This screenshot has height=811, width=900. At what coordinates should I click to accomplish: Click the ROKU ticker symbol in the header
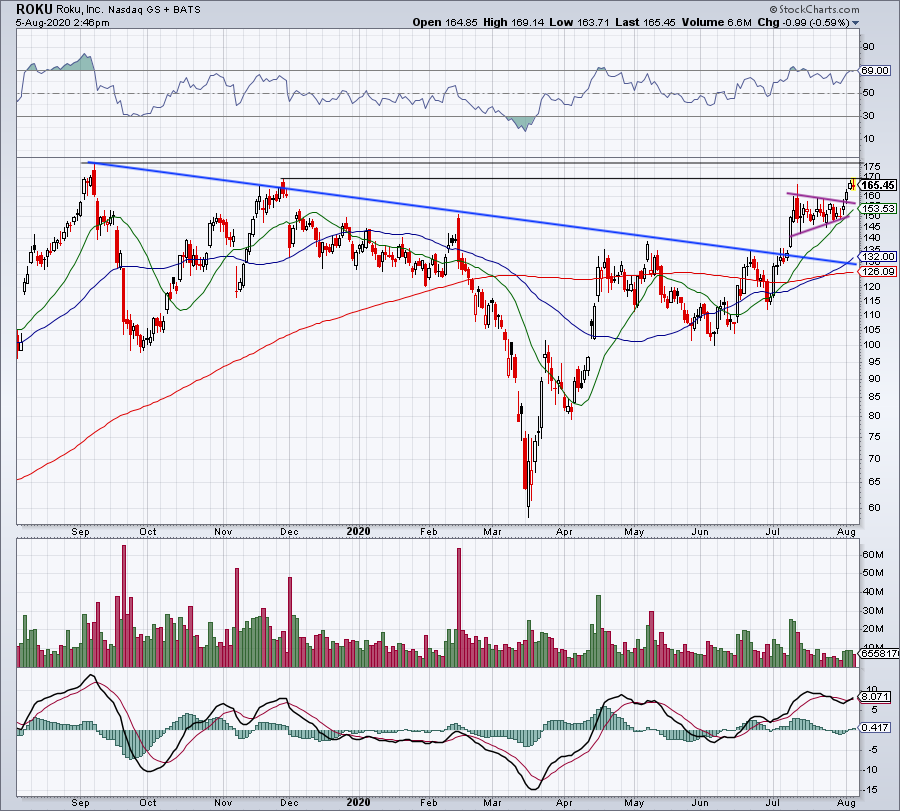tap(34, 9)
